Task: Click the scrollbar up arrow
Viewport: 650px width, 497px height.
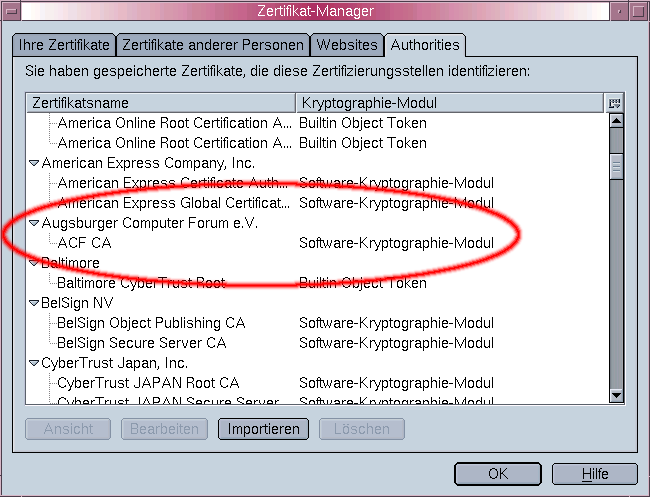Action: pyautogui.click(x=616, y=121)
